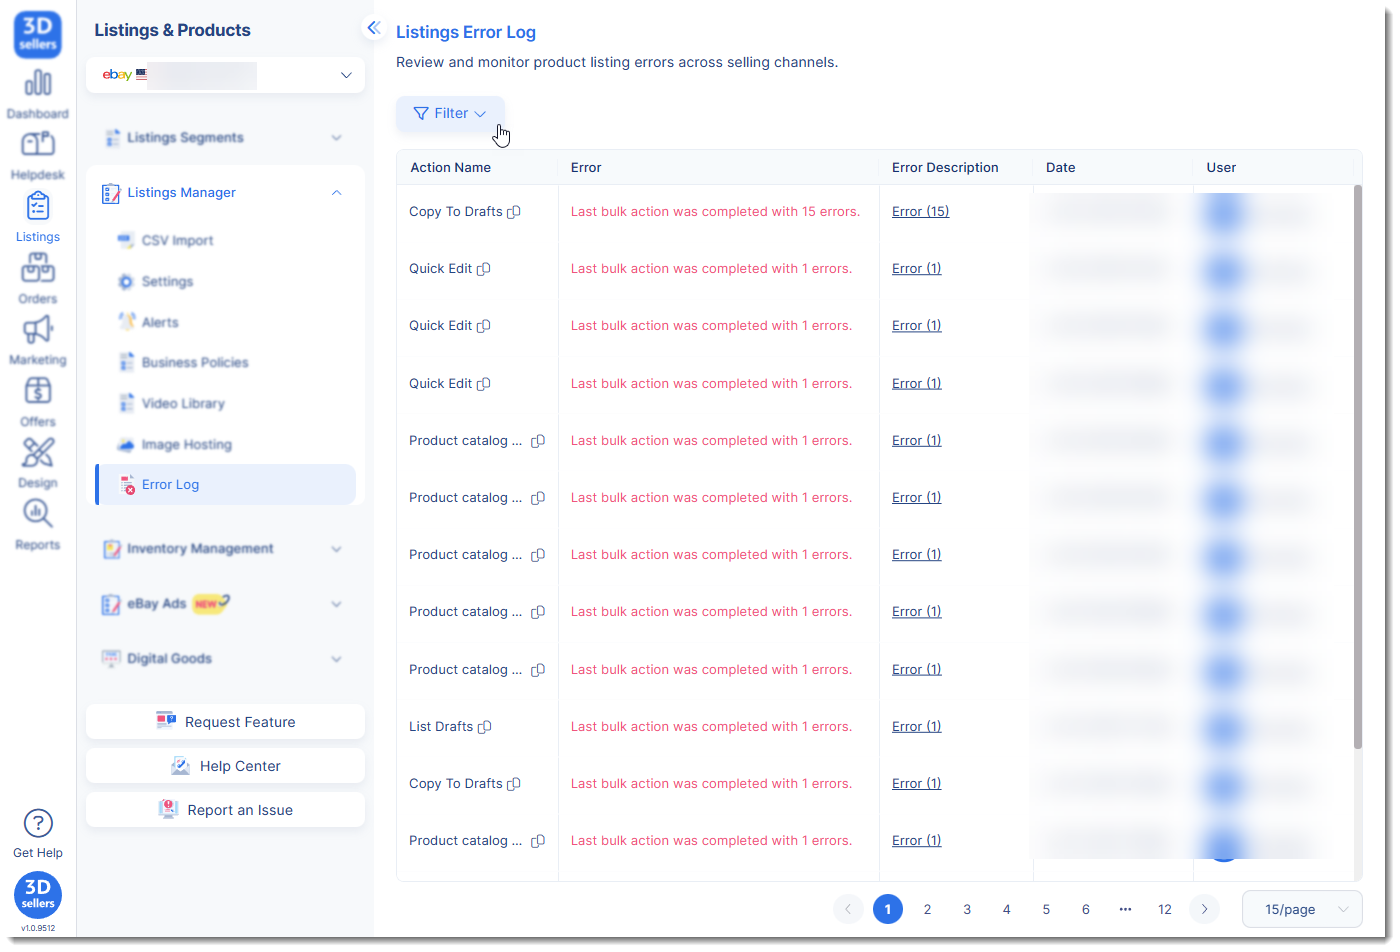Open the Offers section icon
1400x952 pixels.
point(38,391)
